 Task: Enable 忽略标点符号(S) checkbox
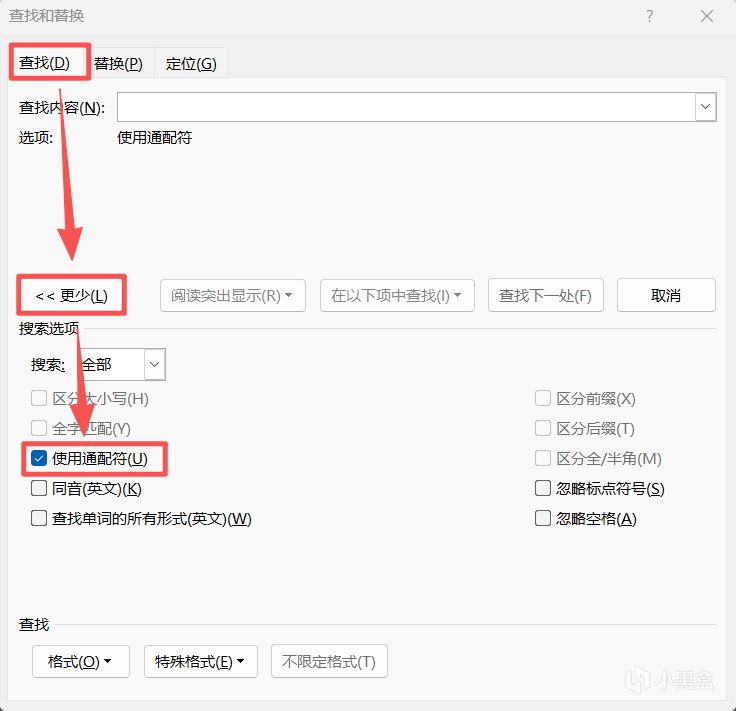point(543,488)
